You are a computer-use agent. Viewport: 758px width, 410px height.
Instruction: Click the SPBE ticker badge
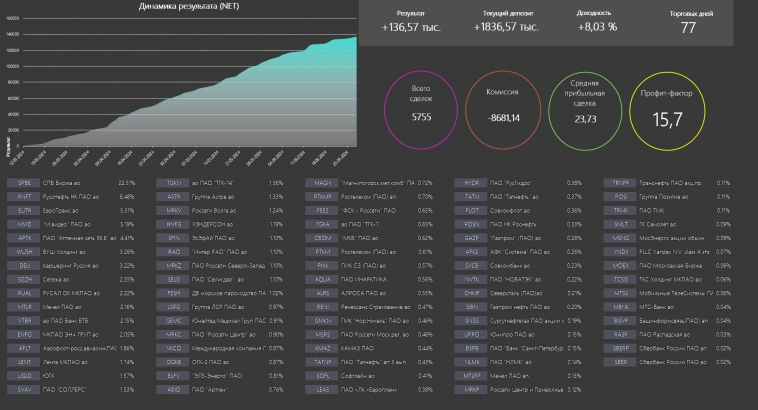(x=22, y=183)
